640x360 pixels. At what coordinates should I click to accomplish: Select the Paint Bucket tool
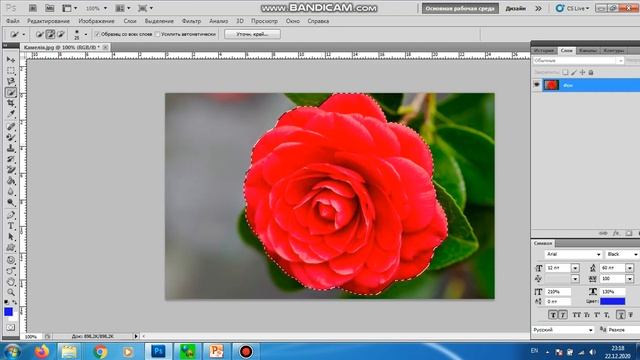[x=11, y=181]
